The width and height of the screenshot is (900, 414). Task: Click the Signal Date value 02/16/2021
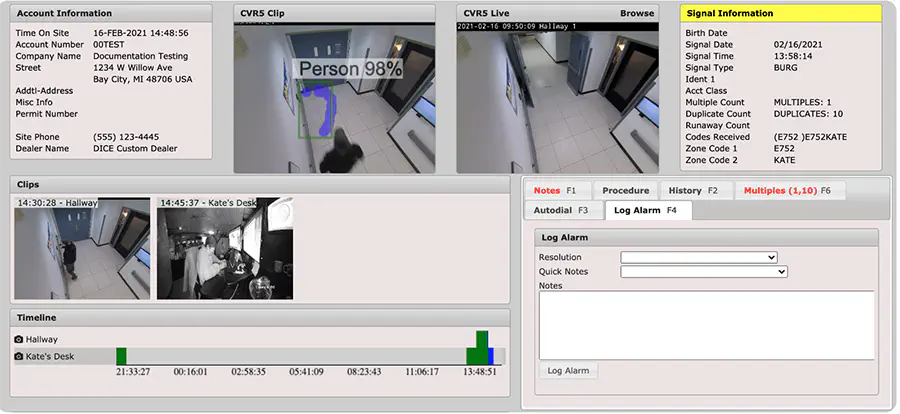pos(798,45)
